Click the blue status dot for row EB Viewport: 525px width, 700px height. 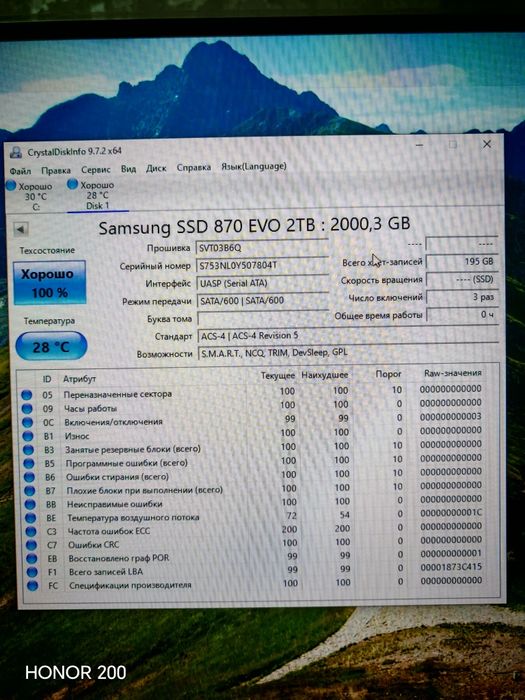(x=32, y=558)
